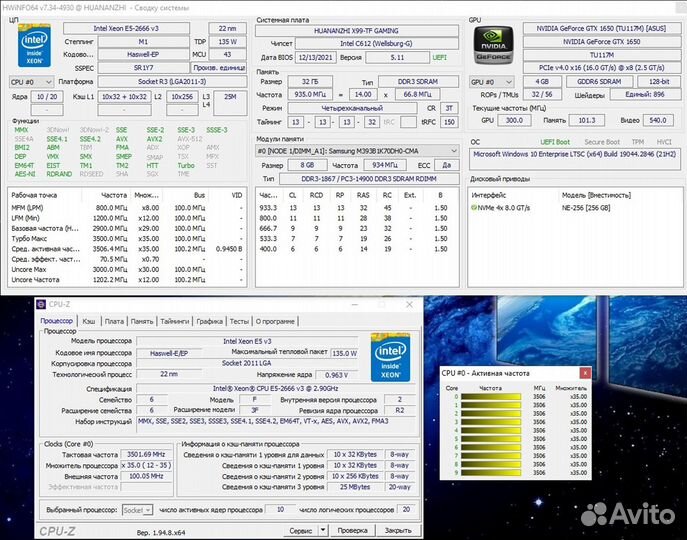Click the Socket R3 (LGA2011-3) platform field
The height and width of the screenshot is (540, 687).
coord(172,82)
